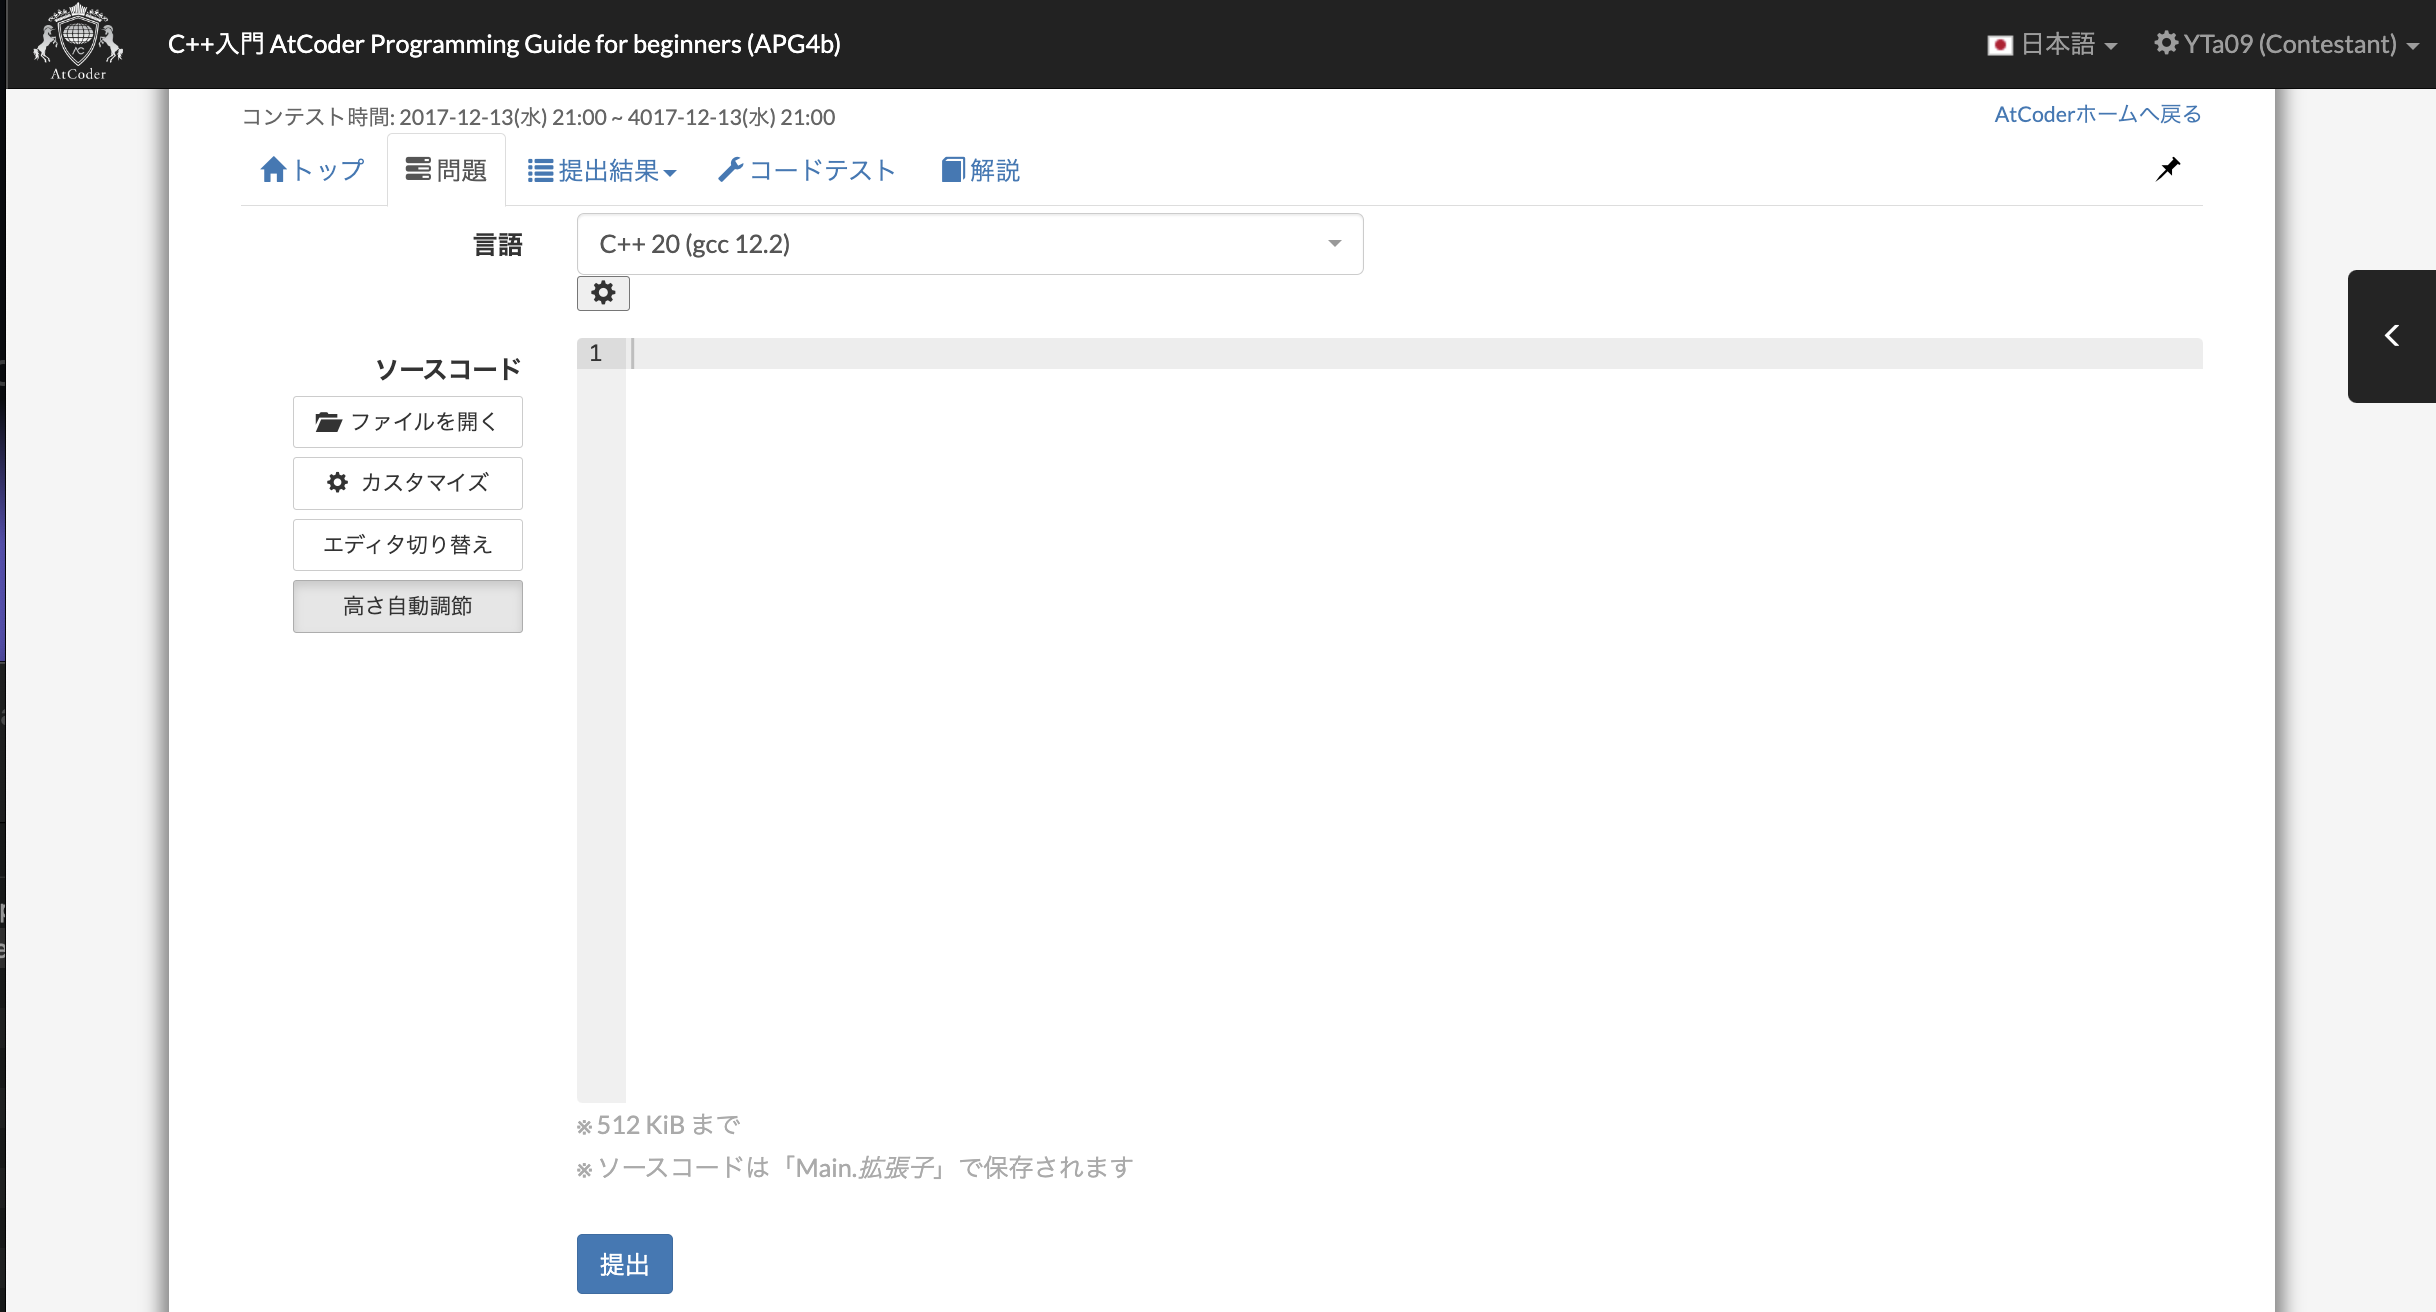2436x1312 pixels.
Task: Click ファイルを開く button
Action: pyautogui.click(x=408, y=422)
